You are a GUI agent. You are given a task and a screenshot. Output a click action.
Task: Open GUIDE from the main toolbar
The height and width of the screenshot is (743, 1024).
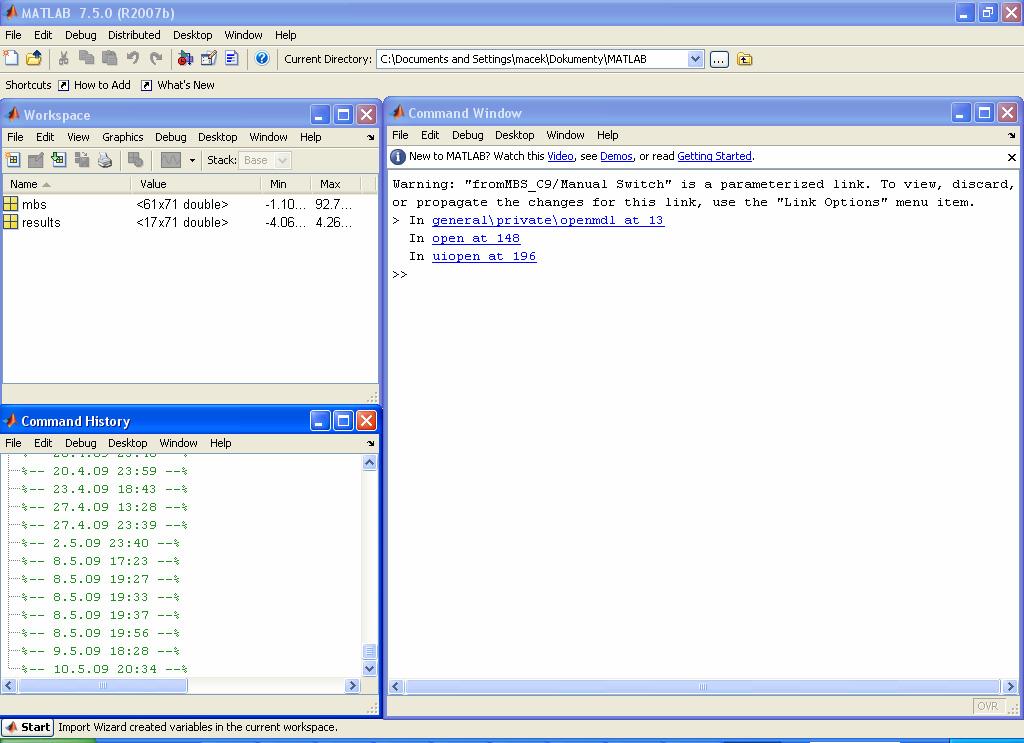click(209, 59)
